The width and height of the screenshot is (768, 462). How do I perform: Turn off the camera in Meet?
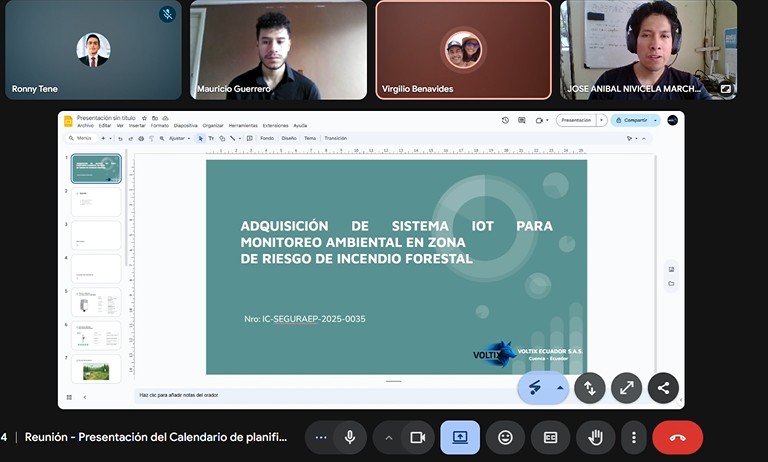tap(417, 438)
